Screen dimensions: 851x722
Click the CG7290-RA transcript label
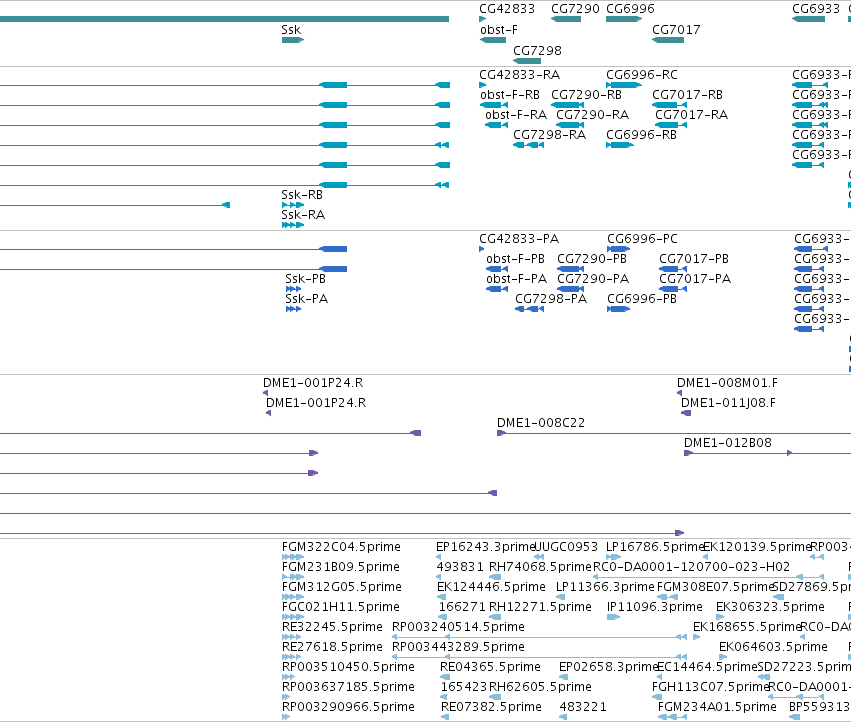(x=593, y=115)
